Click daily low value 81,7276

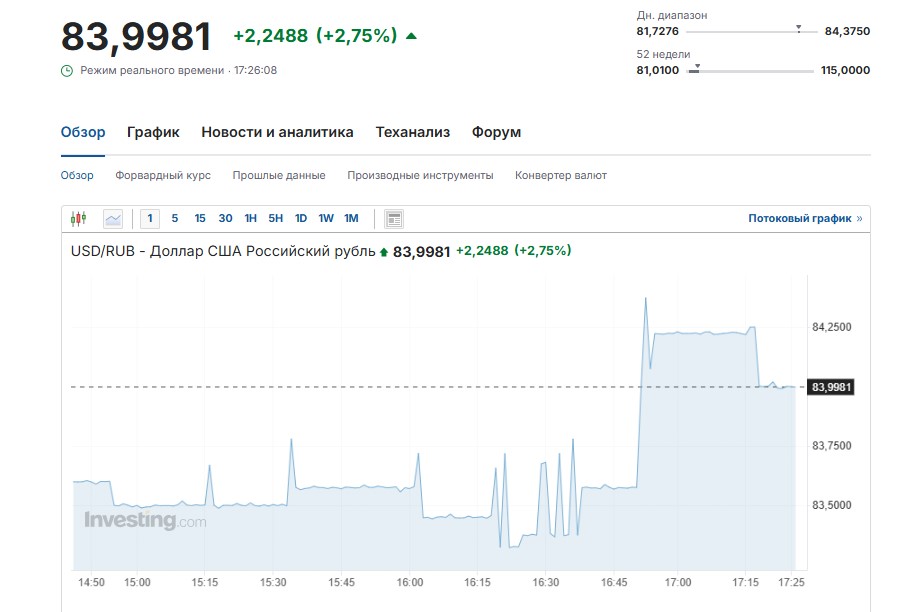tap(658, 31)
